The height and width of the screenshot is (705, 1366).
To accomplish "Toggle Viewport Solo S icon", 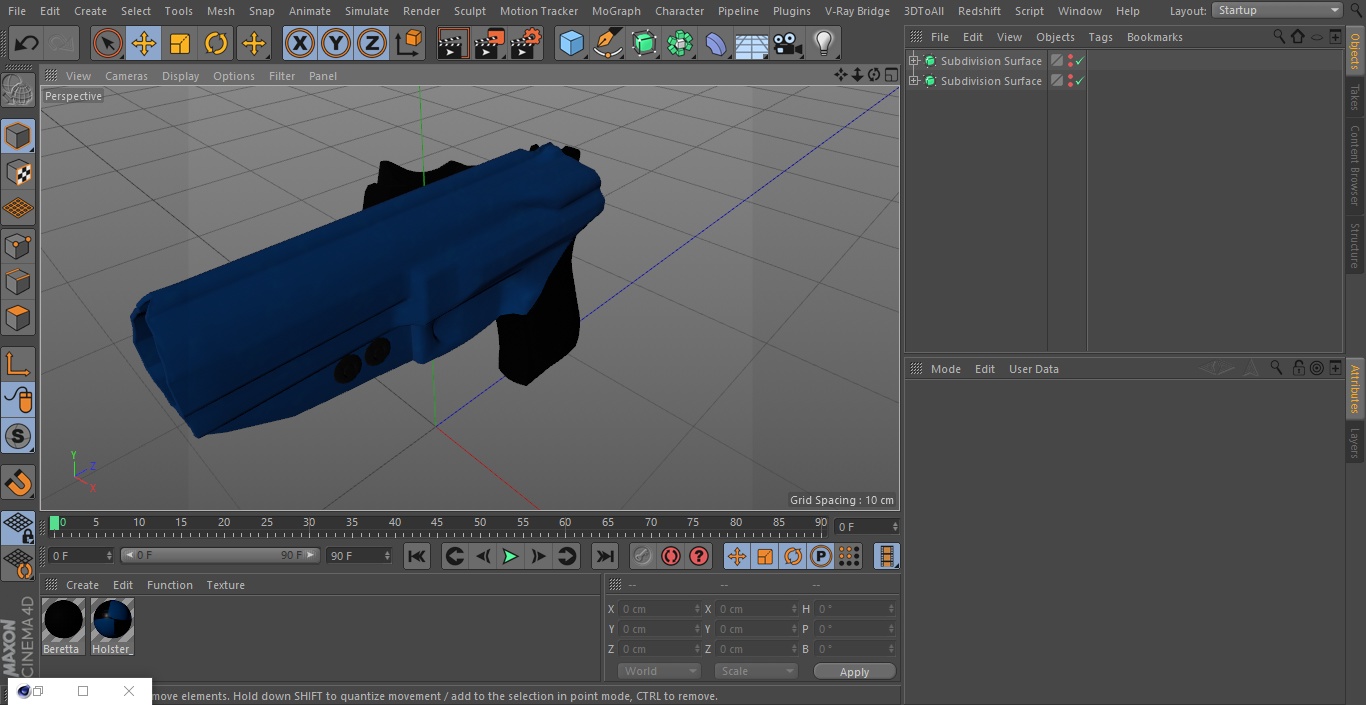I will (18, 437).
